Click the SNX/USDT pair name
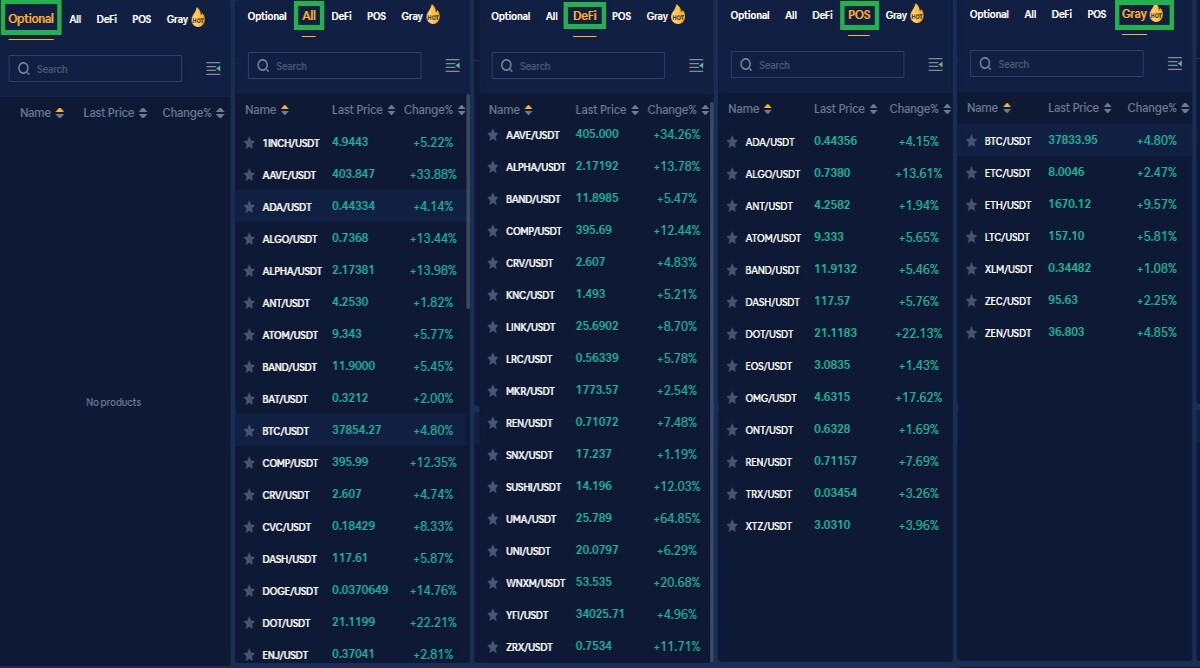This screenshot has width=1200, height=668. [x=529, y=455]
